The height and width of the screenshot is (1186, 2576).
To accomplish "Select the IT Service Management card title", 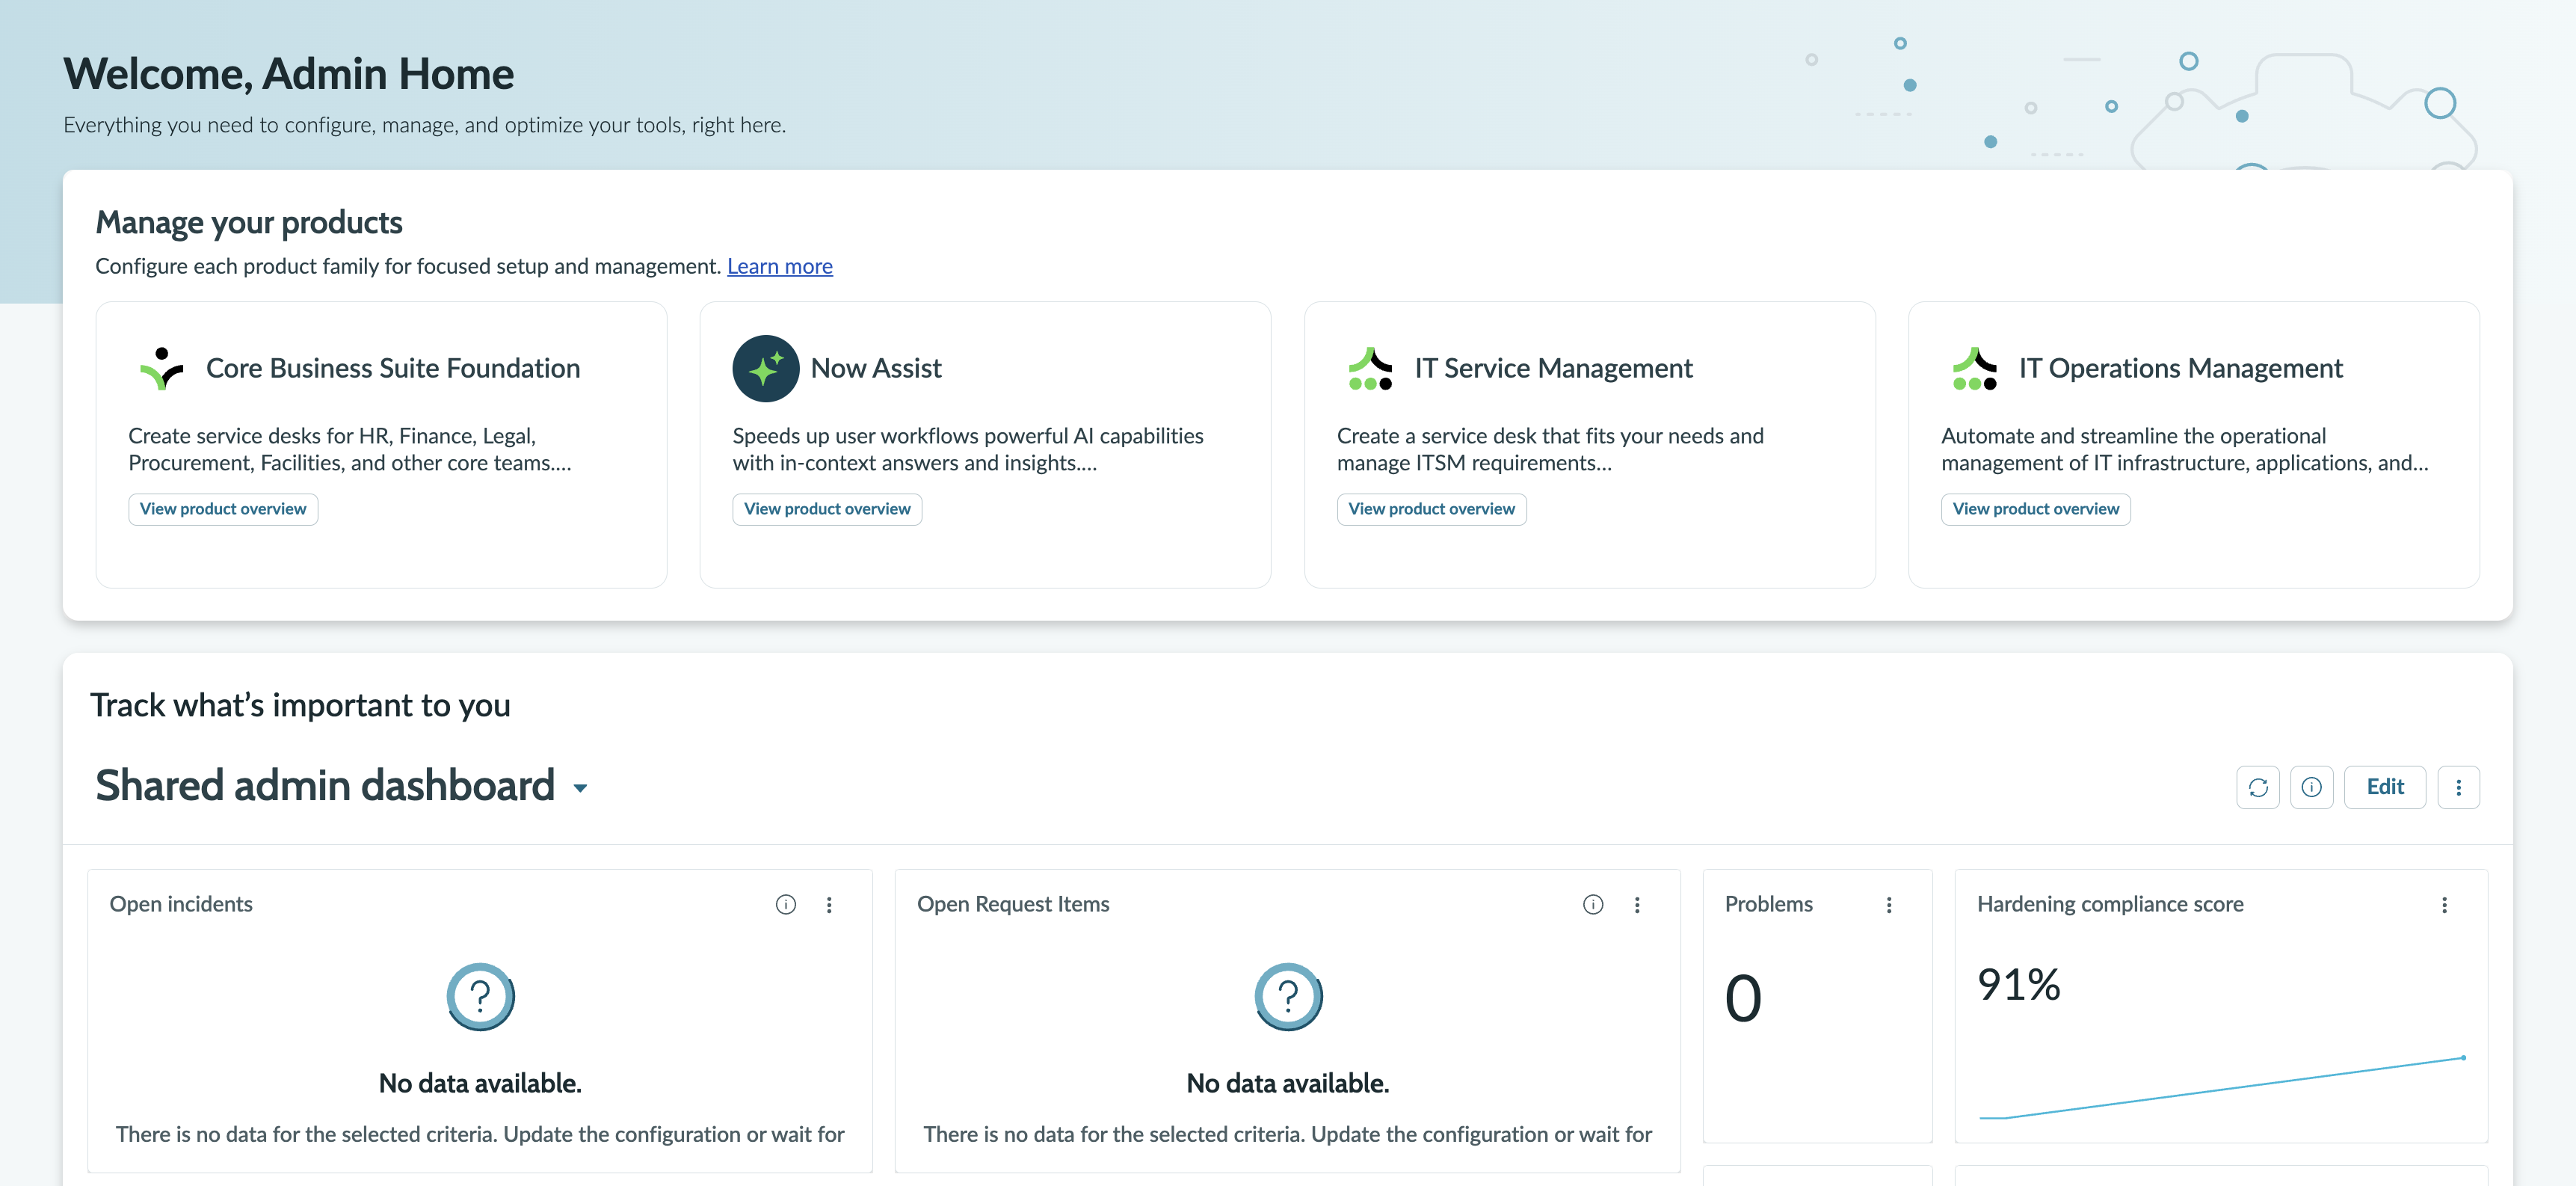I will tap(1553, 368).
